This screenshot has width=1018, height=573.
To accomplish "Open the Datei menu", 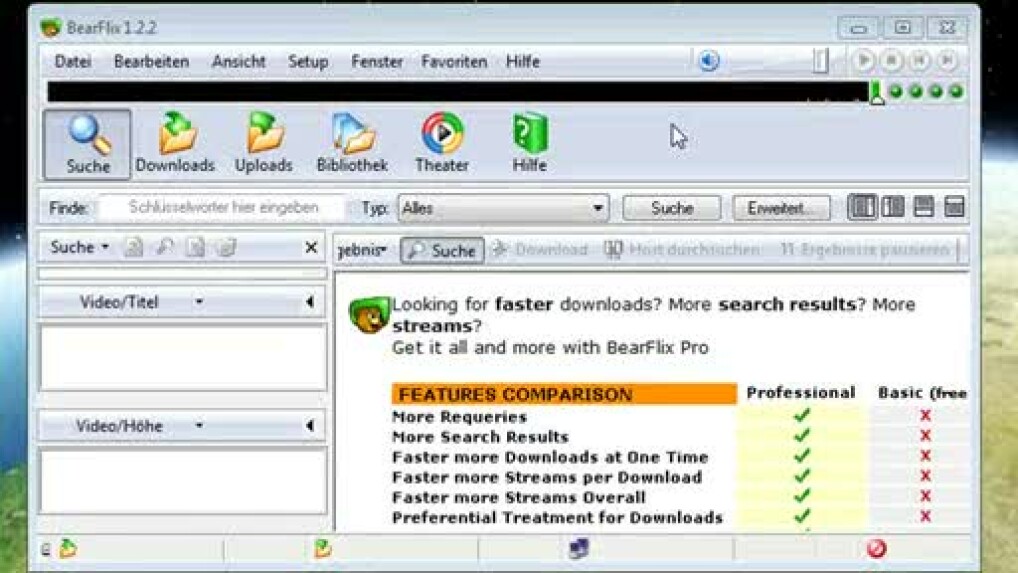I will pyautogui.click(x=73, y=61).
